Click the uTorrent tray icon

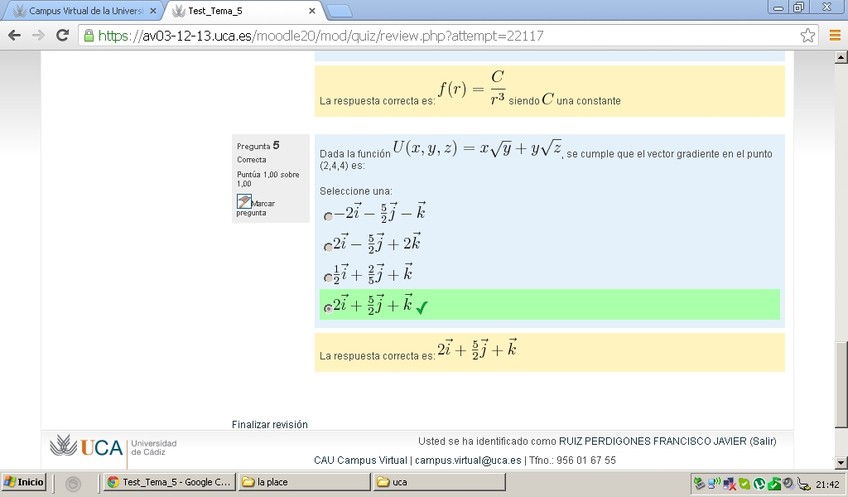pyautogui.click(x=759, y=483)
